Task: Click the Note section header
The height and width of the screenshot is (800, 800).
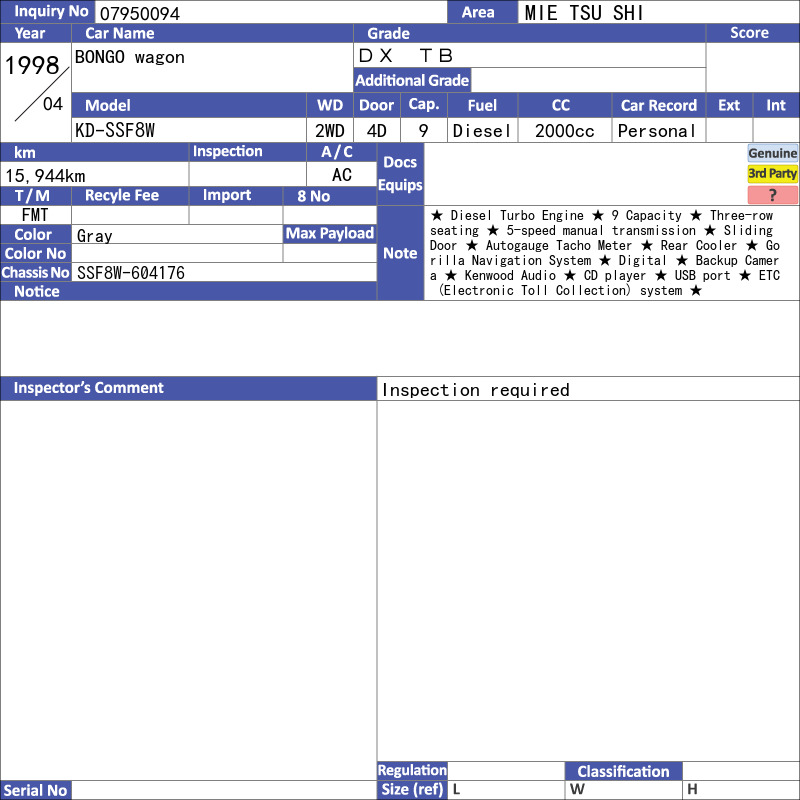Action: [401, 253]
